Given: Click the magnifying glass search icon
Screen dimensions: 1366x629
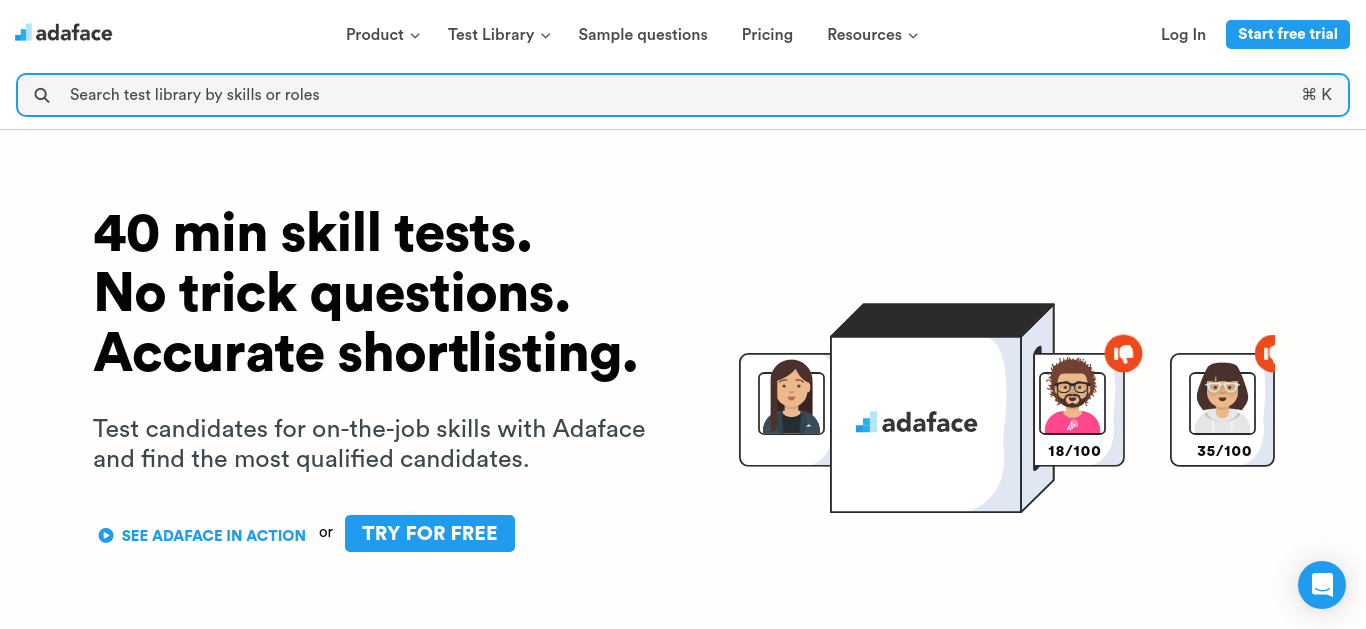Looking at the screenshot, I should (x=42, y=95).
